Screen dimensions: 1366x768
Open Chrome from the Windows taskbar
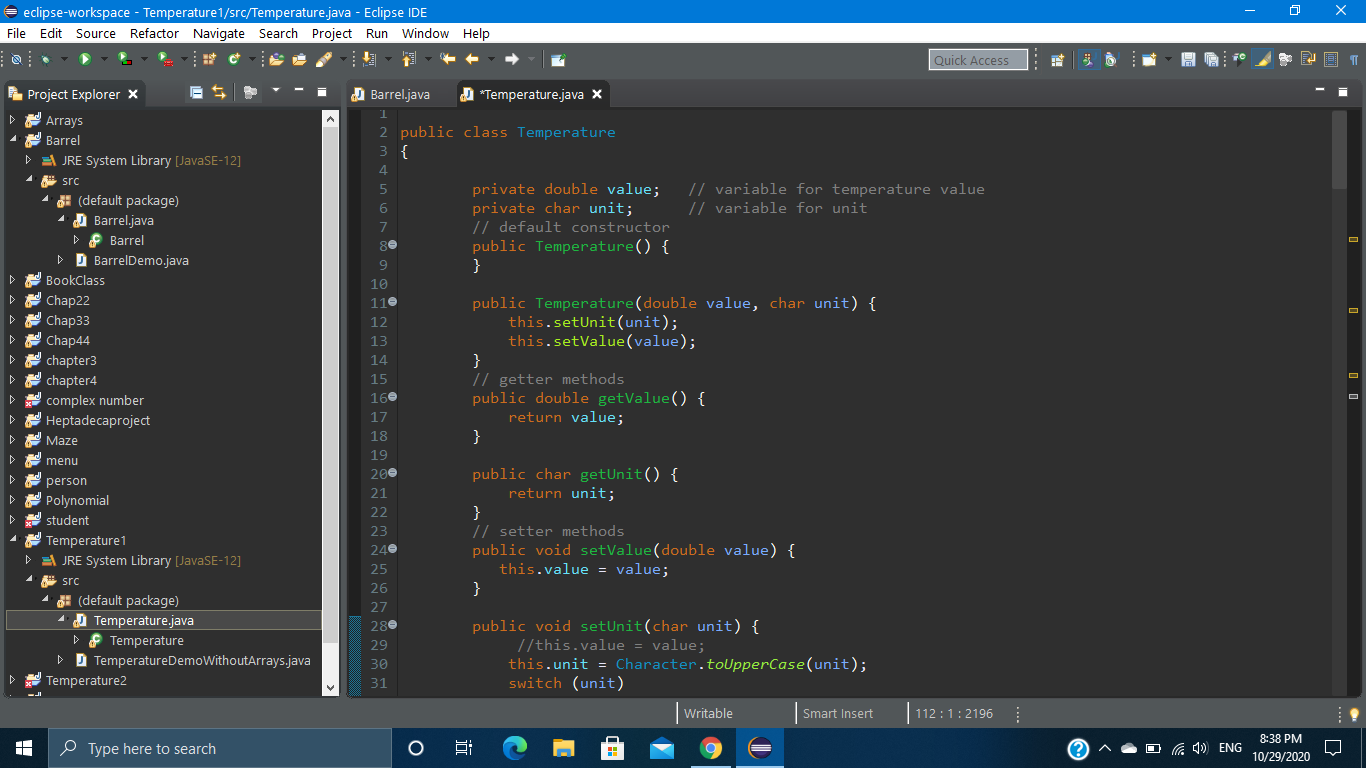tap(710, 748)
